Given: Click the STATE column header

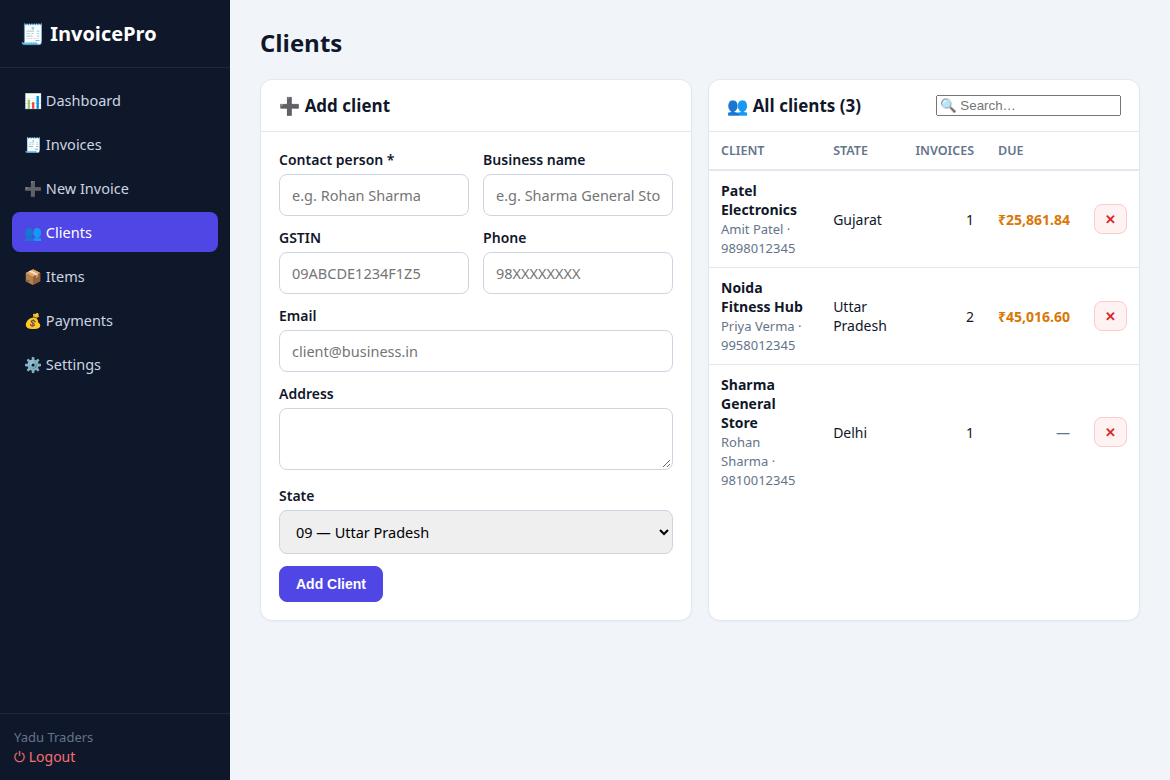Looking at the screenshot, I should point(850,151).
